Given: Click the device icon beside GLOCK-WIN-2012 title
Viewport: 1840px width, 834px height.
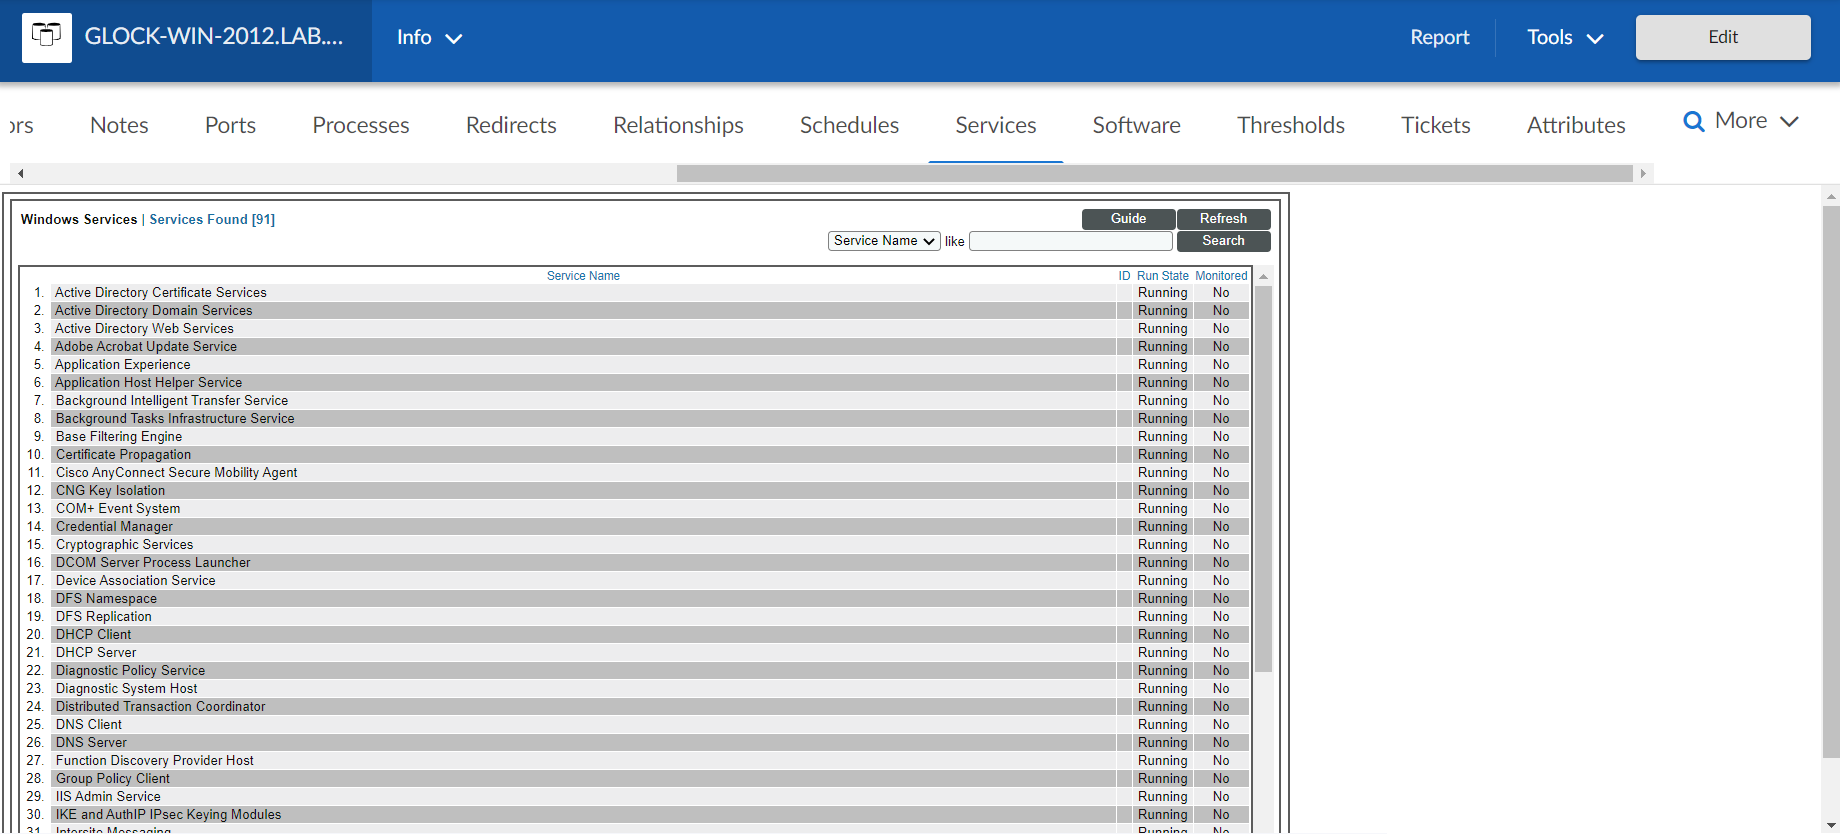Looking at the screenshot, I should click(x=46, y=38).
